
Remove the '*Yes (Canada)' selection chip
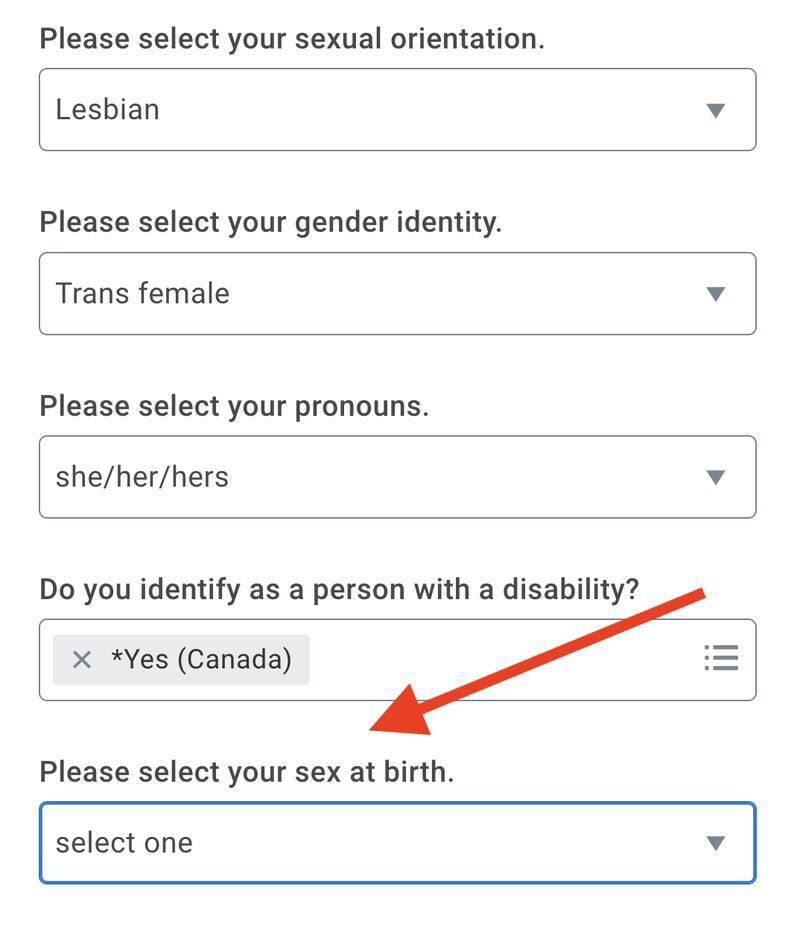click(x=82, y=660)
